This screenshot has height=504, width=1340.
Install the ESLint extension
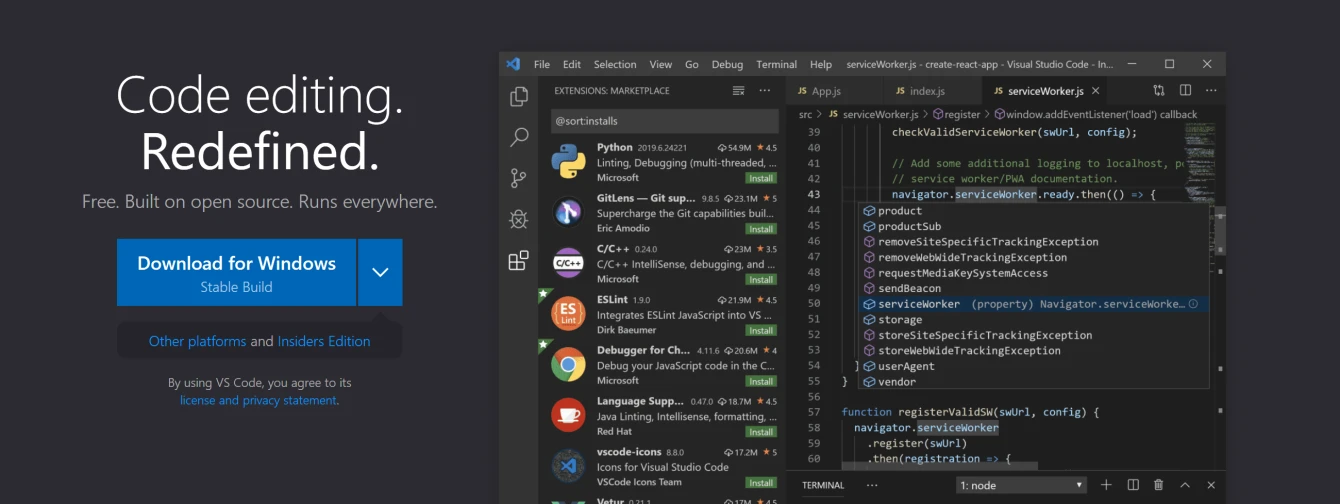tap(761, 330)
